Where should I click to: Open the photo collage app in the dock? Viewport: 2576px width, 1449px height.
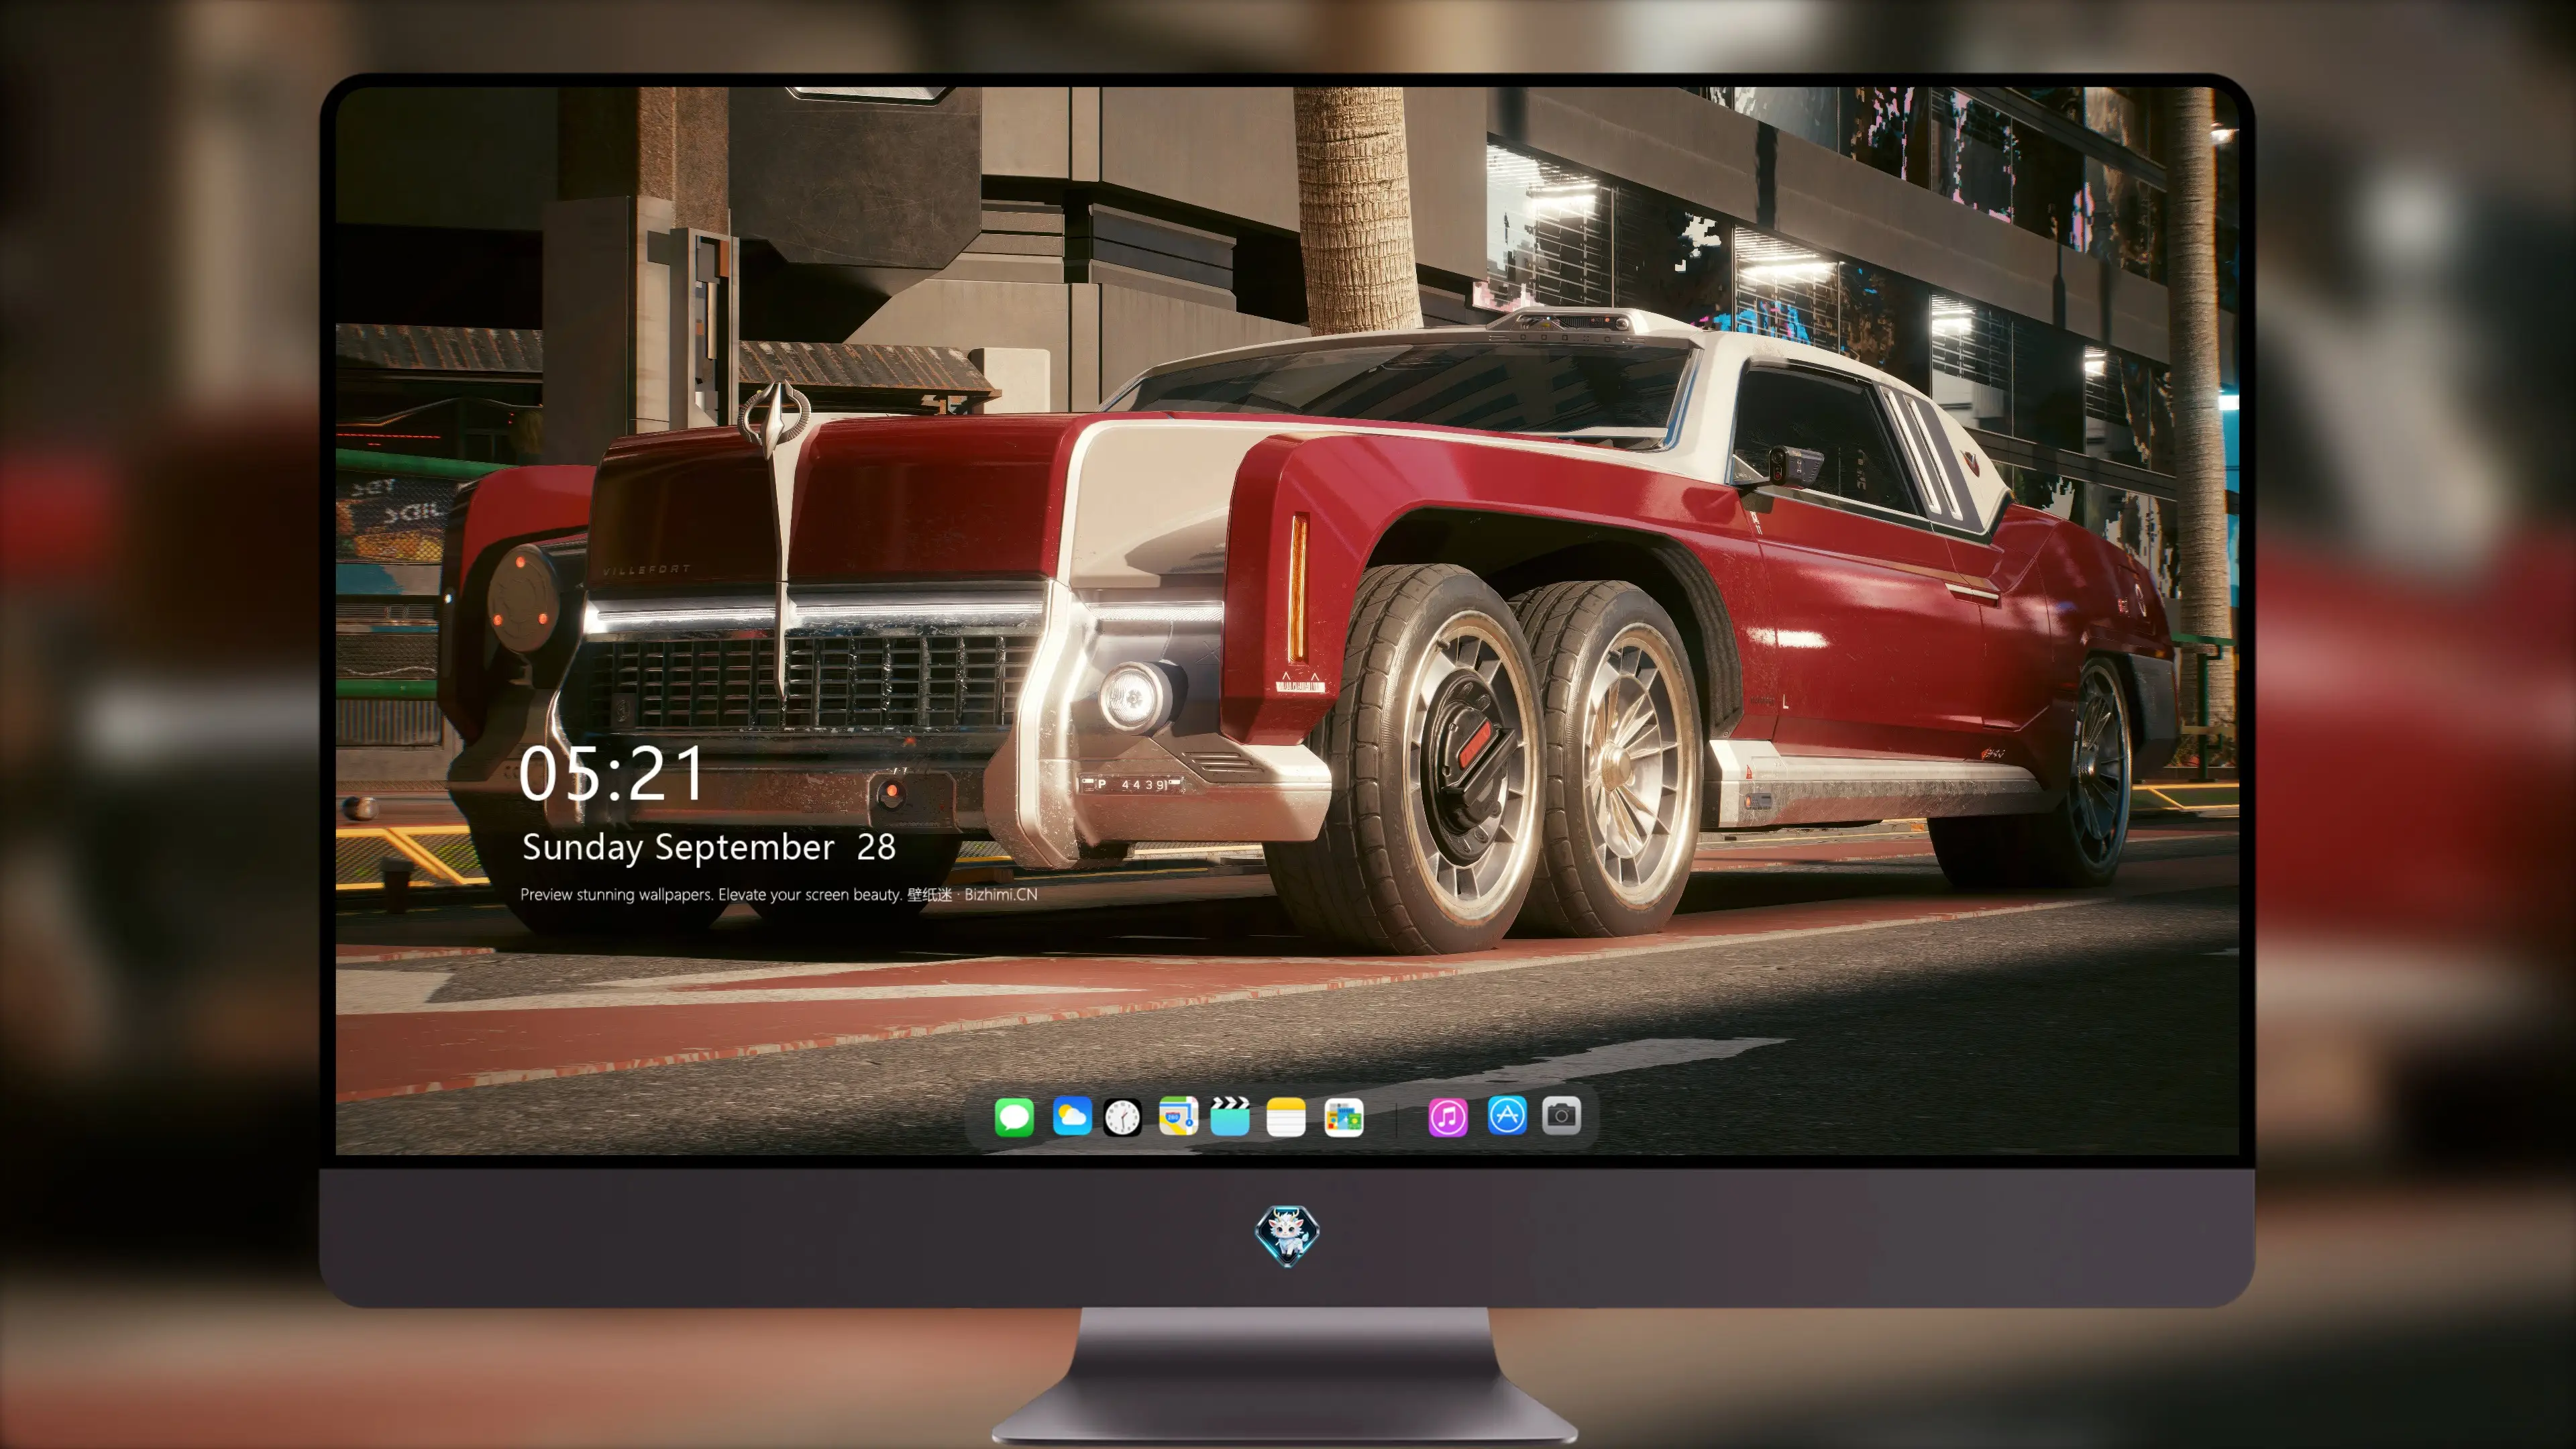click(x=1343, y=1117)
